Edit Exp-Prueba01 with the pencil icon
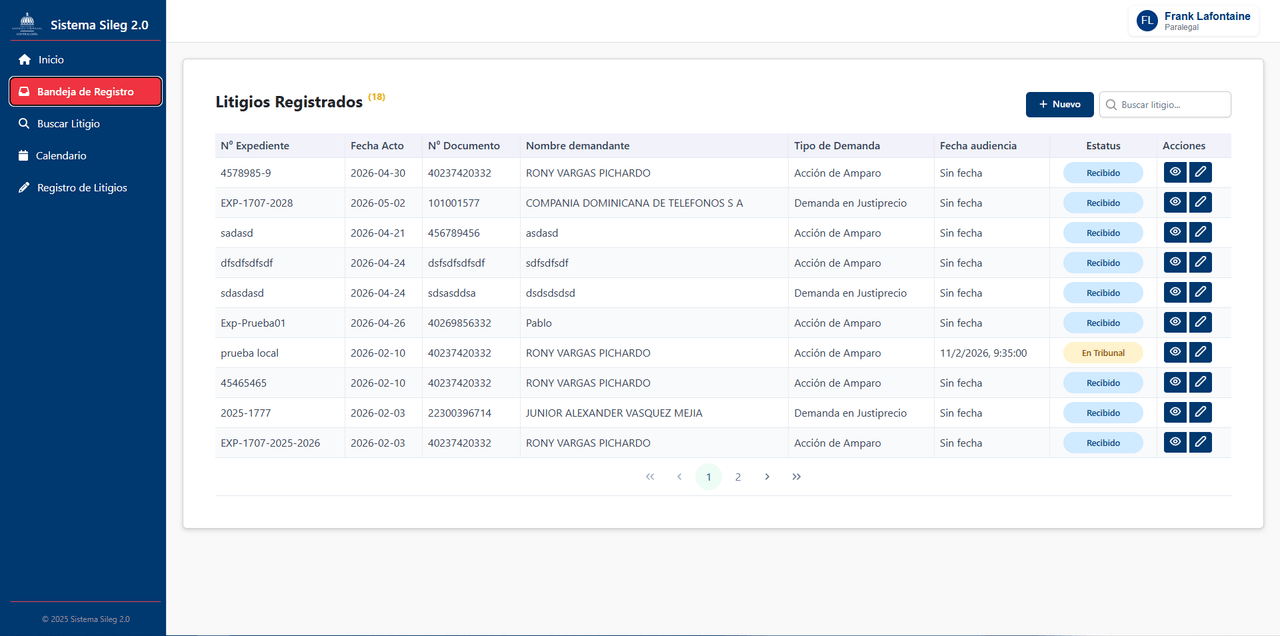1280x636 pixels. (1201, 322)
